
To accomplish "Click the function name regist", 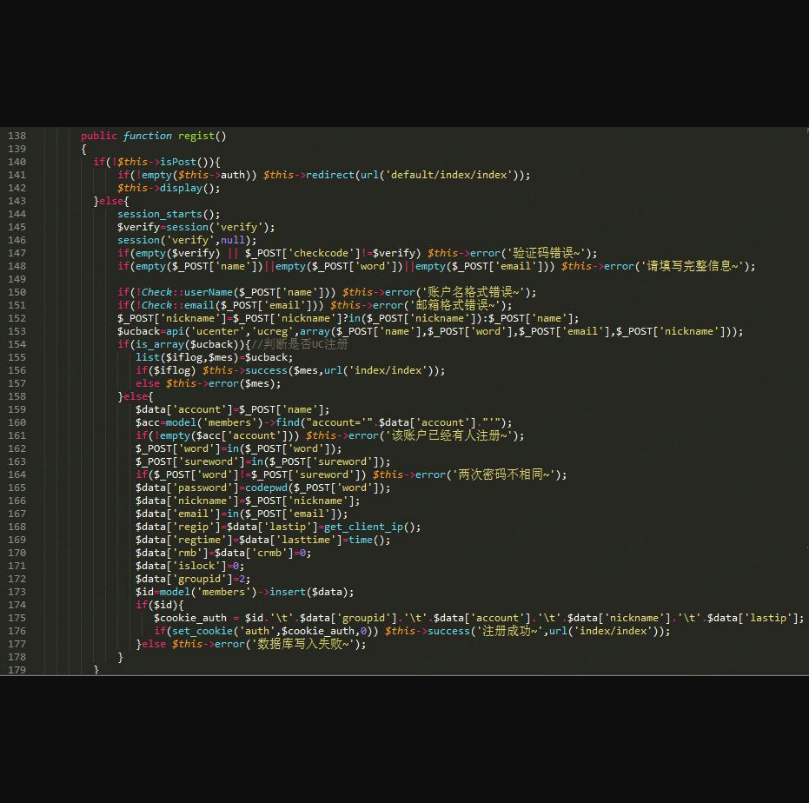I will tap(197, 136).
